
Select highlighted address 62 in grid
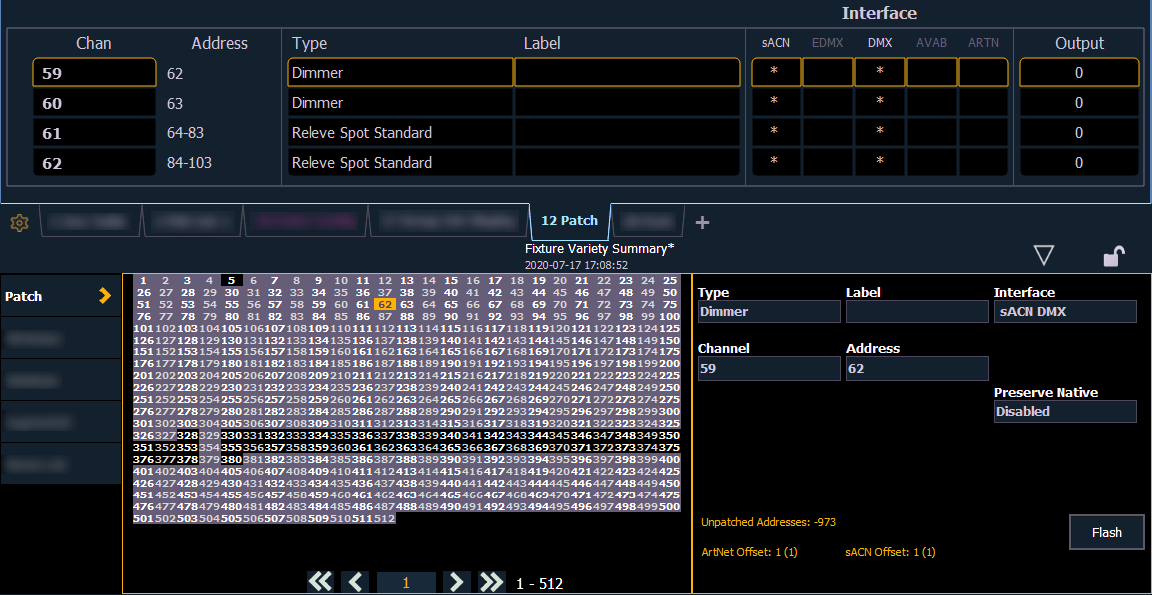coord(386,304)
